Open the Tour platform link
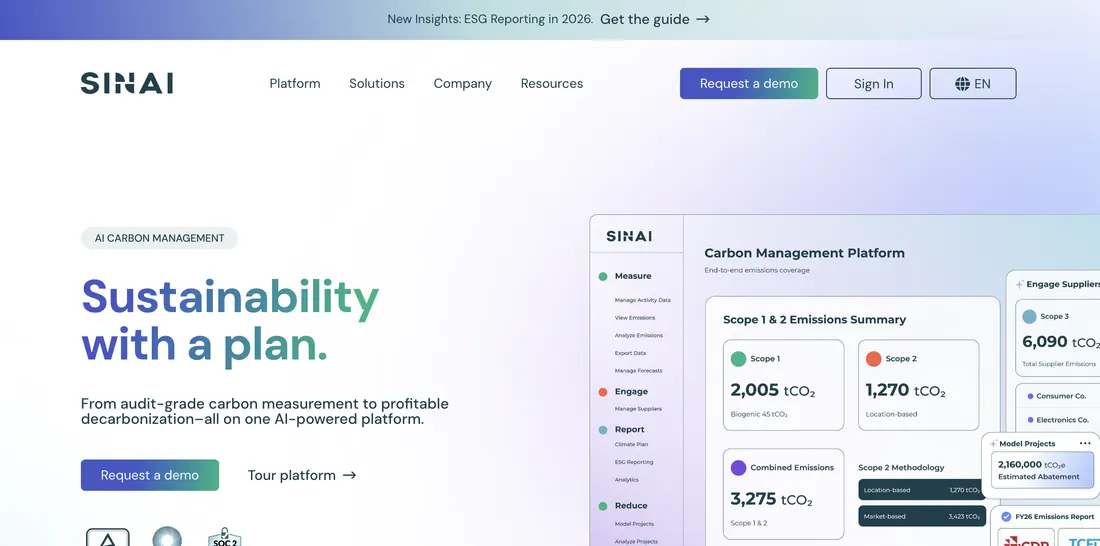Viewport: 1100px width, 546px height. pos(302,475)
